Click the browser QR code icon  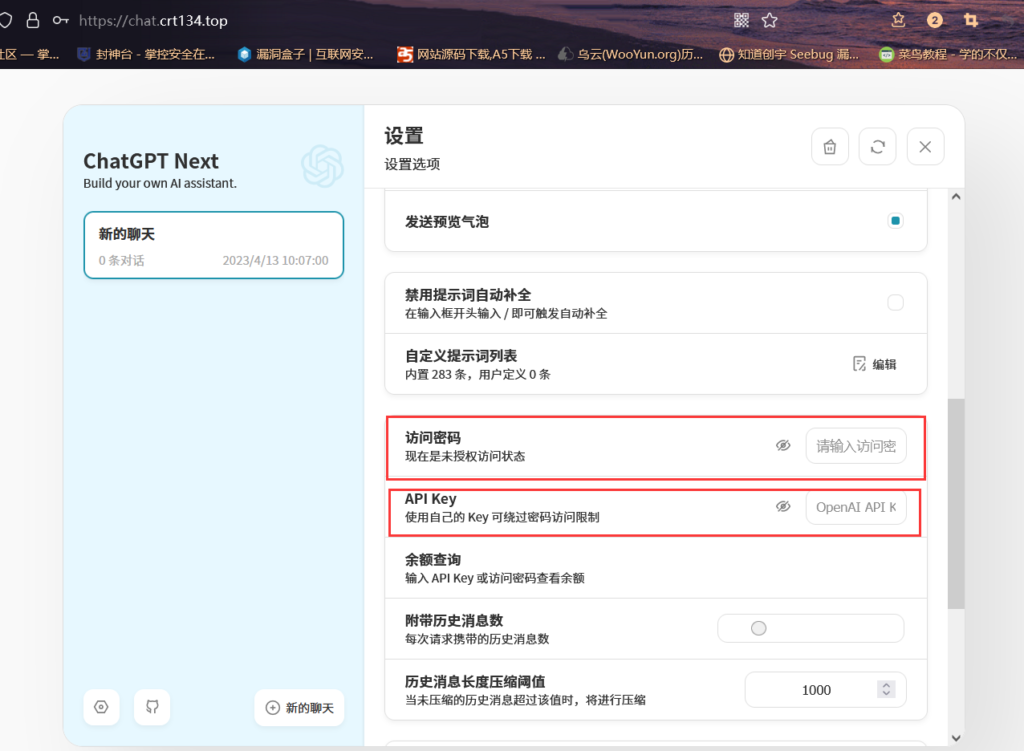(x=741, y=20)
